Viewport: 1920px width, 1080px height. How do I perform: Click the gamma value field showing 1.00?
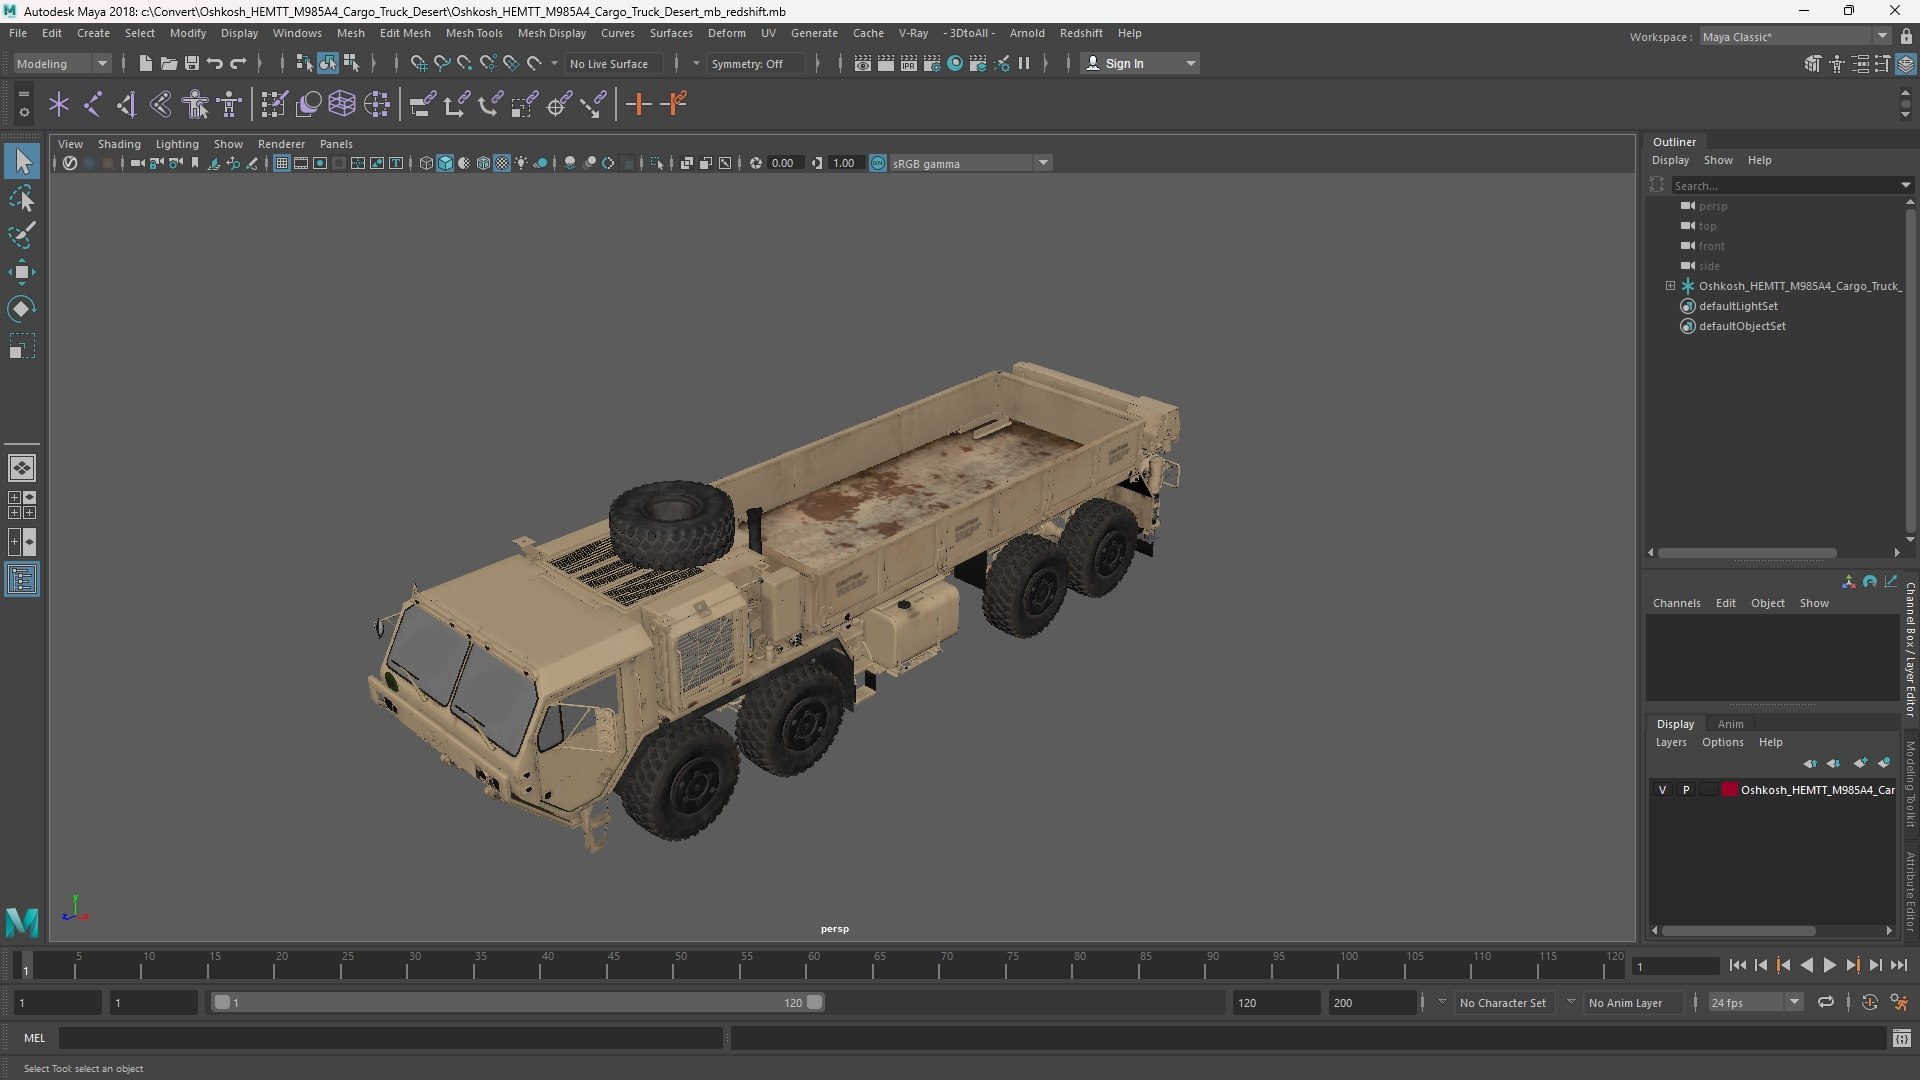pos(845,163)
